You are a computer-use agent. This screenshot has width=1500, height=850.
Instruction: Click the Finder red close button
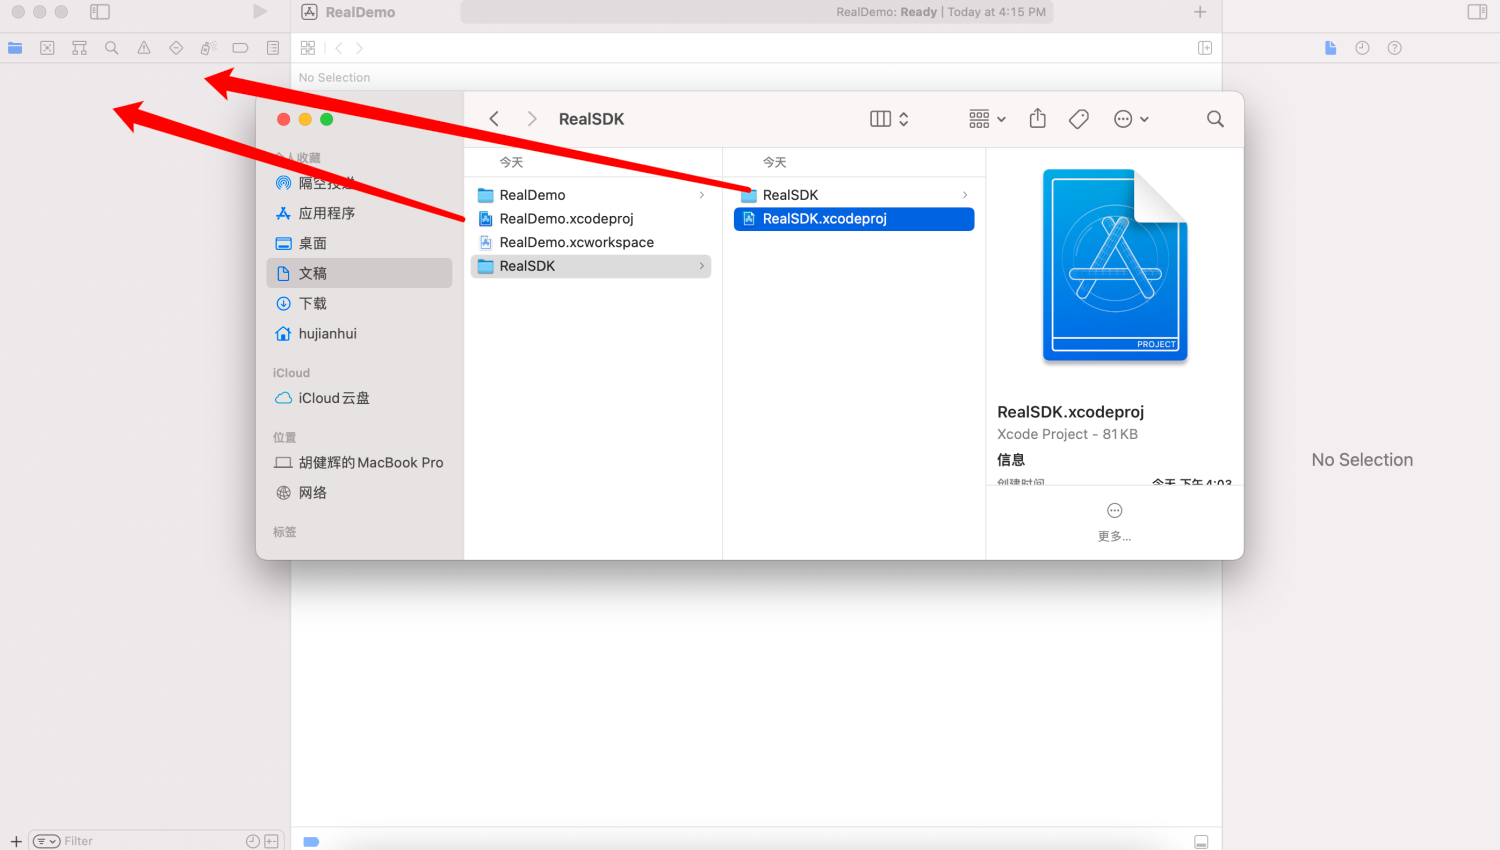coord(284,119)
